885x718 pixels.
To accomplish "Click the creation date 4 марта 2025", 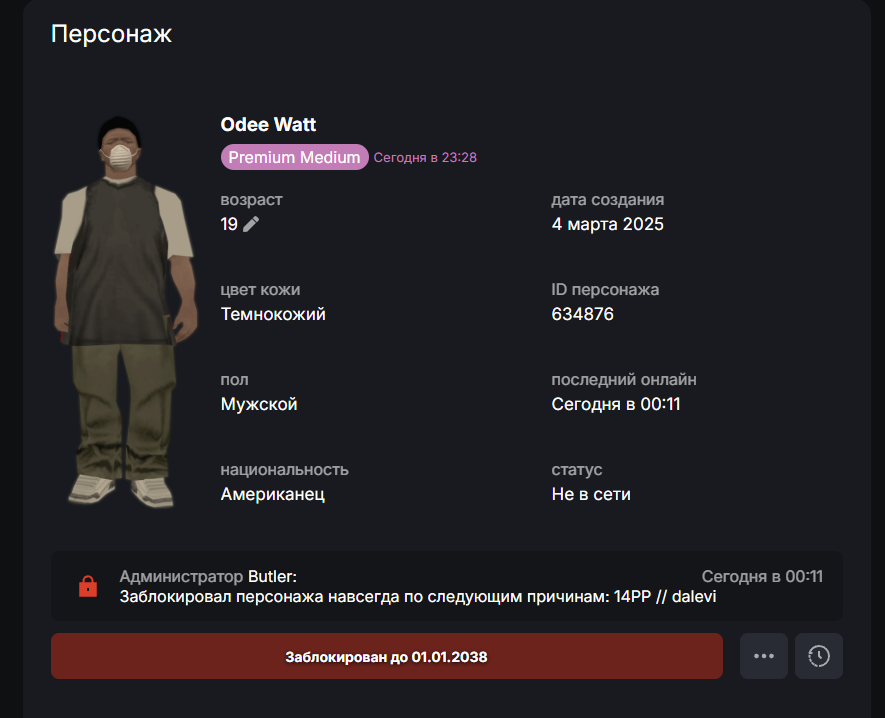I will pyautogui.click(x=607, y=224).
